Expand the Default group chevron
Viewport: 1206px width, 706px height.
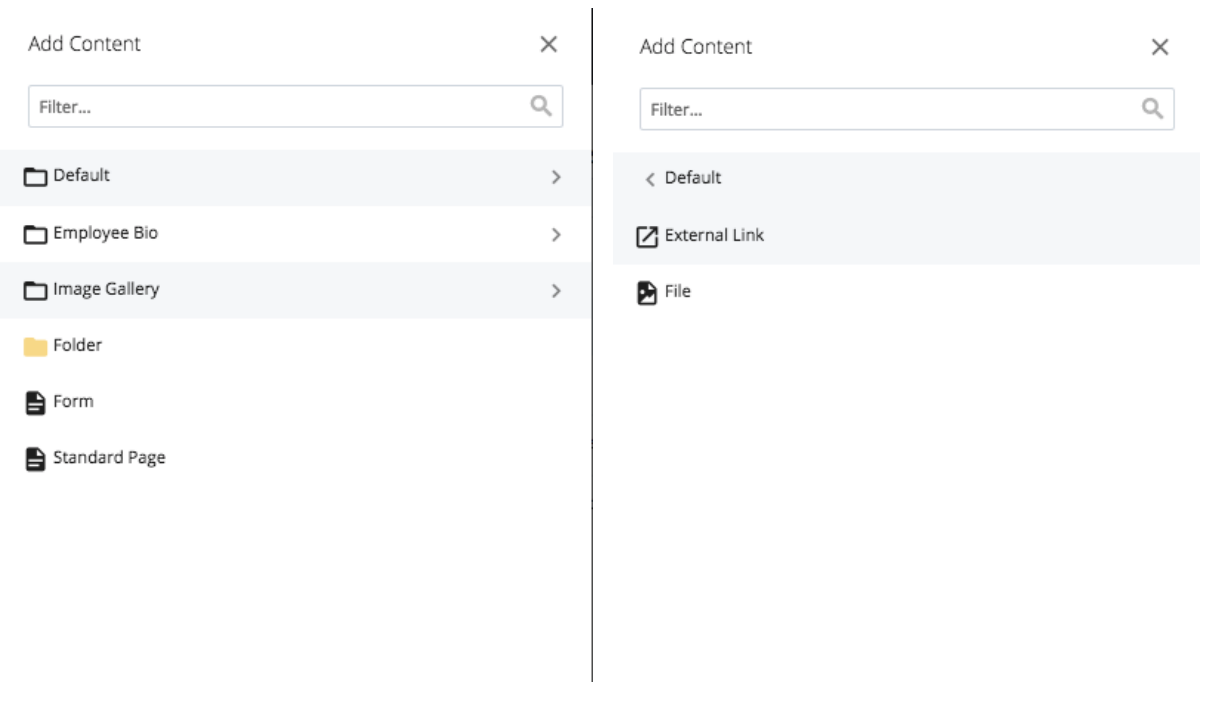click(x=557, y=178)
